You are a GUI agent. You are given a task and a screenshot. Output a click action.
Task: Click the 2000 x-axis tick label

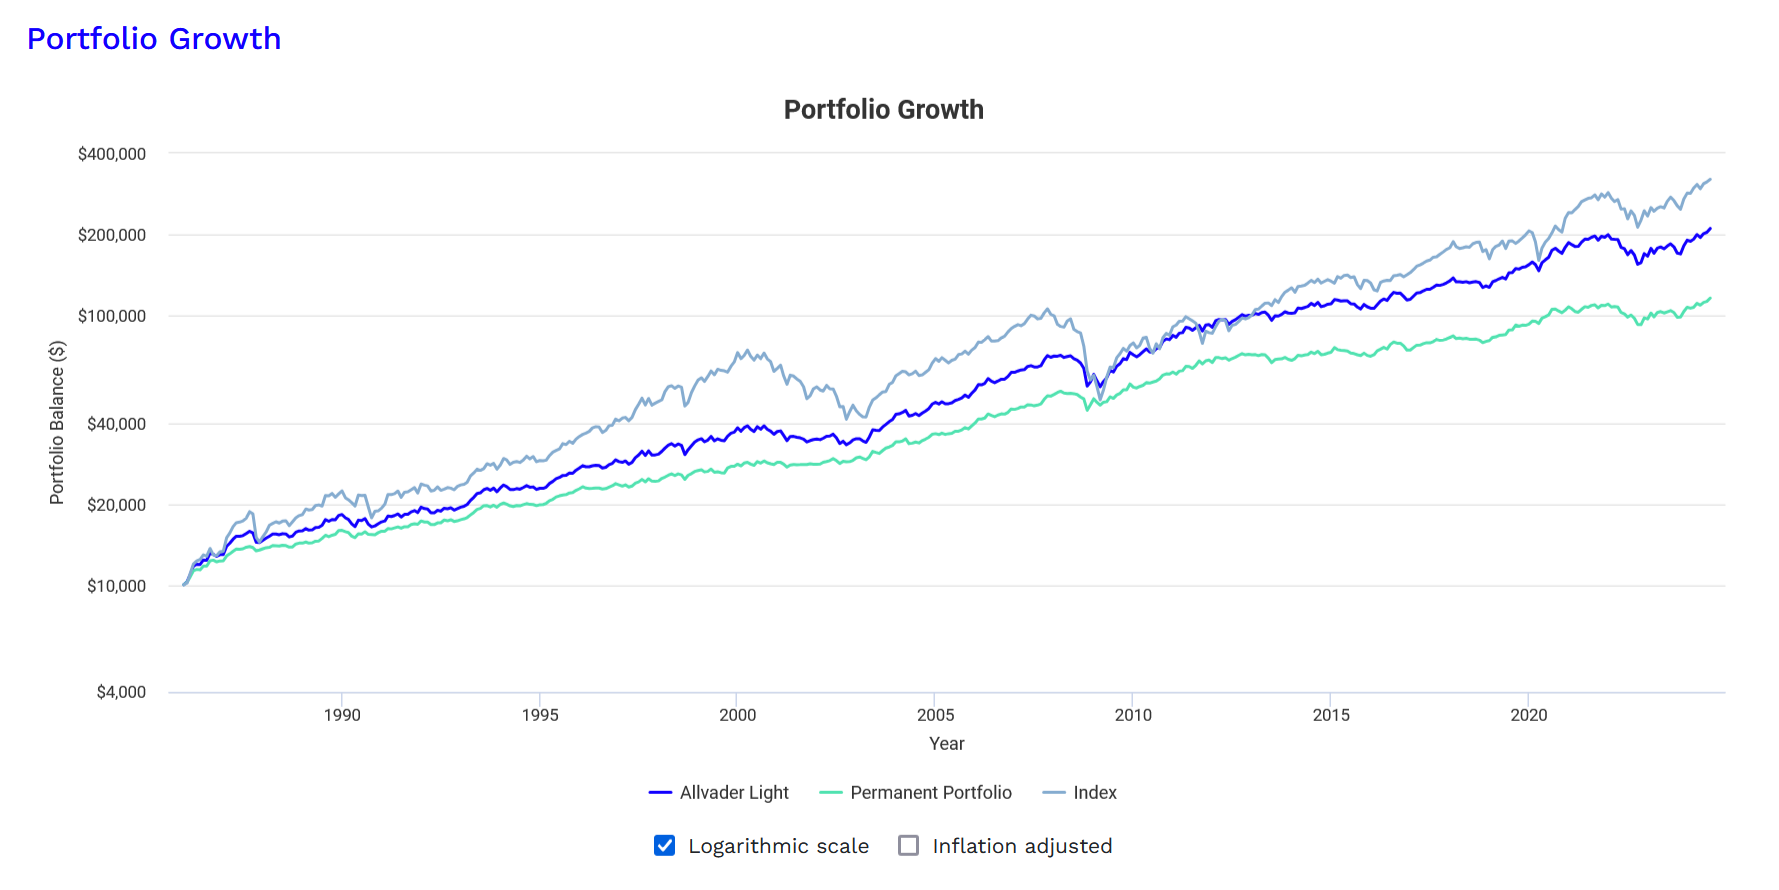pyautogui.click(x=738, y=715)
